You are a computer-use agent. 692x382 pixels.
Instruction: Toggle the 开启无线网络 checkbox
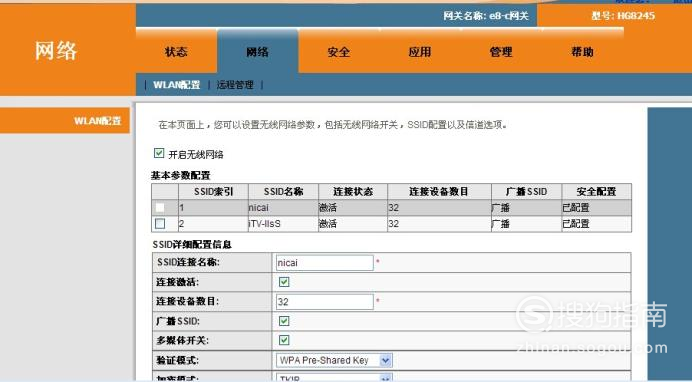[x=159, y=153]
